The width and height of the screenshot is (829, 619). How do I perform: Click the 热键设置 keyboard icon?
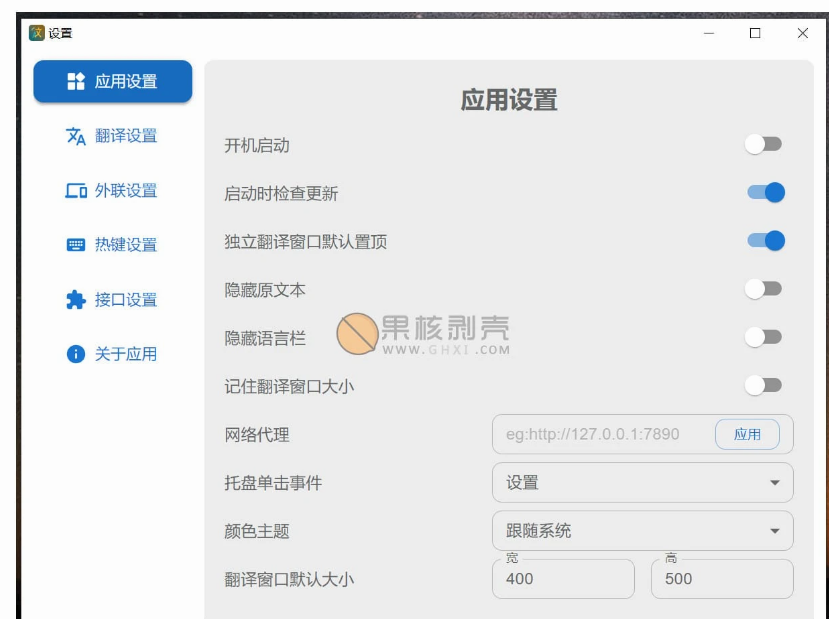pyautogui.click(x=76, y=245)
